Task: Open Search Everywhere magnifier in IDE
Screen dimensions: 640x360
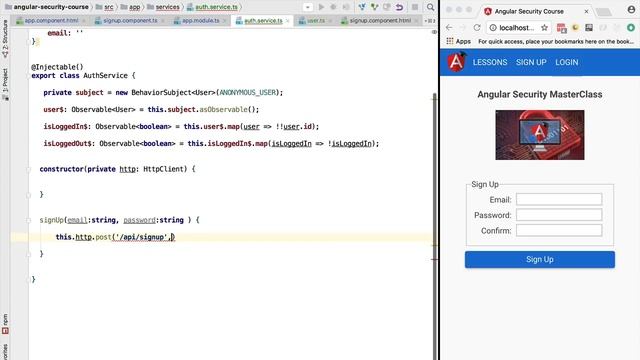Action: point(430,7)
